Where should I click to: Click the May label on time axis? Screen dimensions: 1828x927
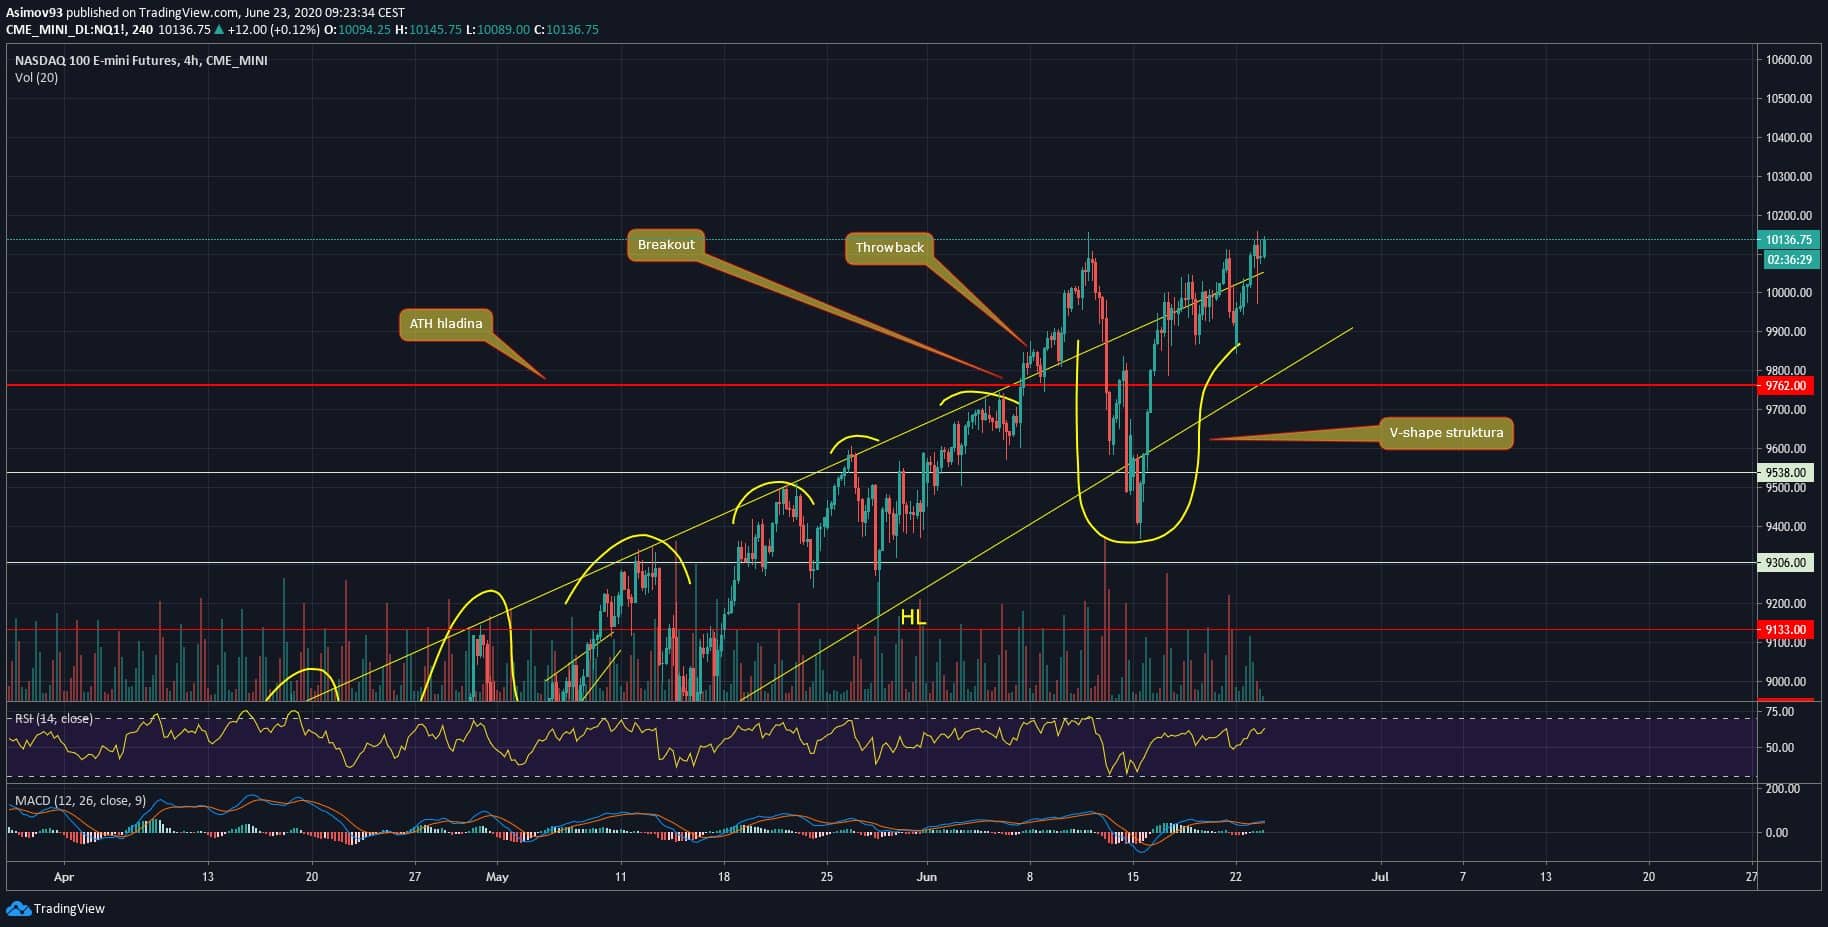click(x=497, y=877)
